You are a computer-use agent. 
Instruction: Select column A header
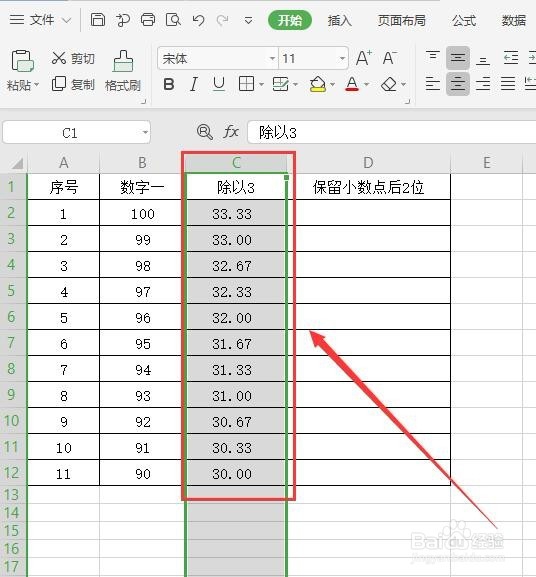click(64, 163)
